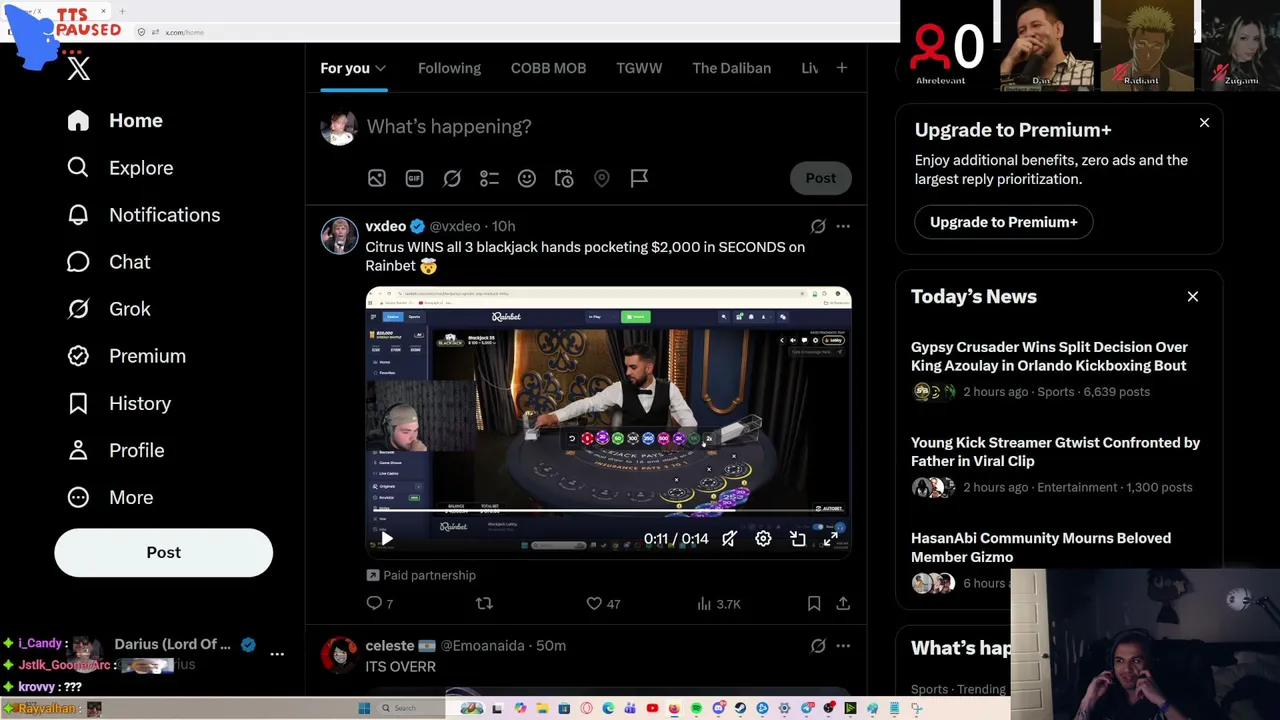The width and height of the screenshot is (1280, 720).
Task: Add a poll to the post
Action: pos(489,178)
